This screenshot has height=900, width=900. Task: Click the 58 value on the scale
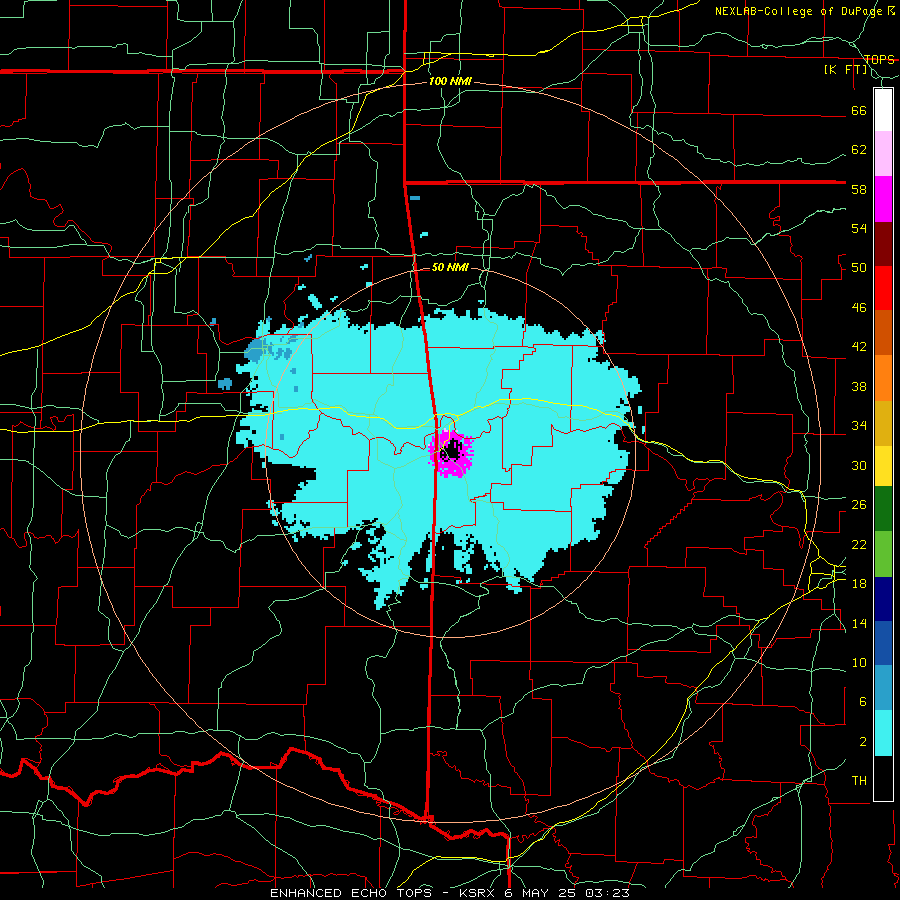pyautogui.click(x=859, y=189)
